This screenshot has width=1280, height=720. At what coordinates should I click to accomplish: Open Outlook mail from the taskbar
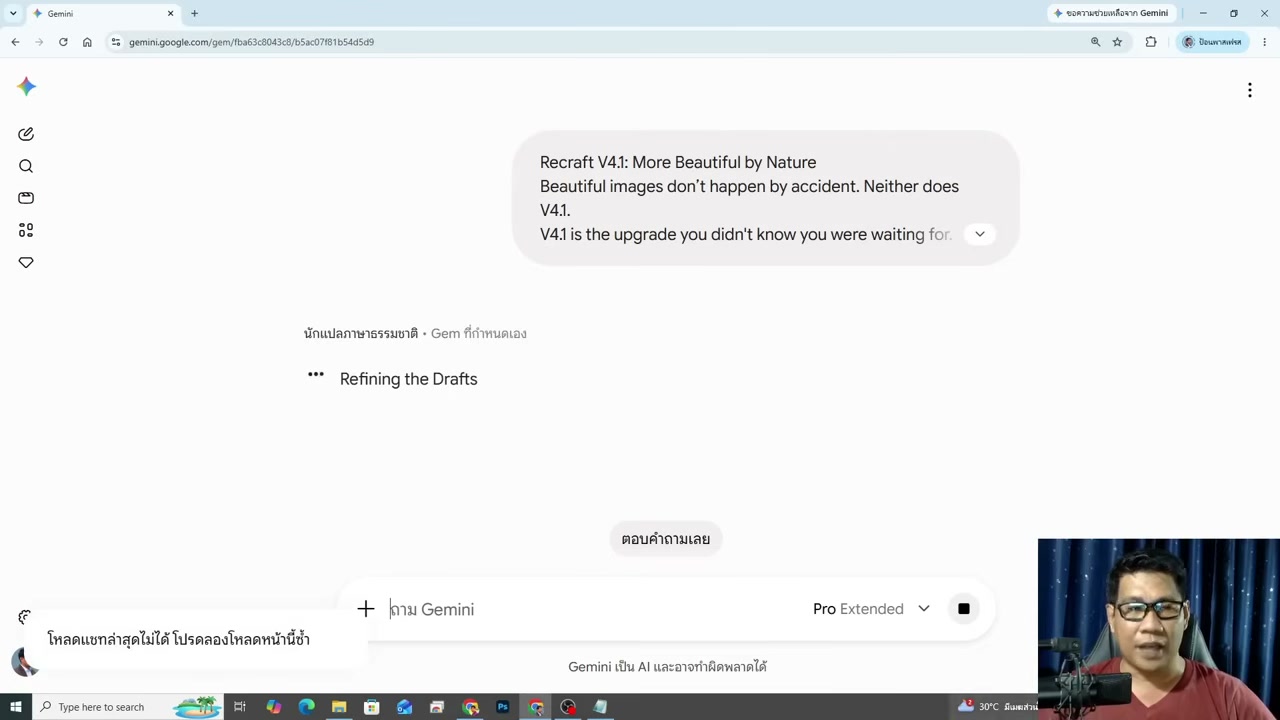(x=404, y=707)
